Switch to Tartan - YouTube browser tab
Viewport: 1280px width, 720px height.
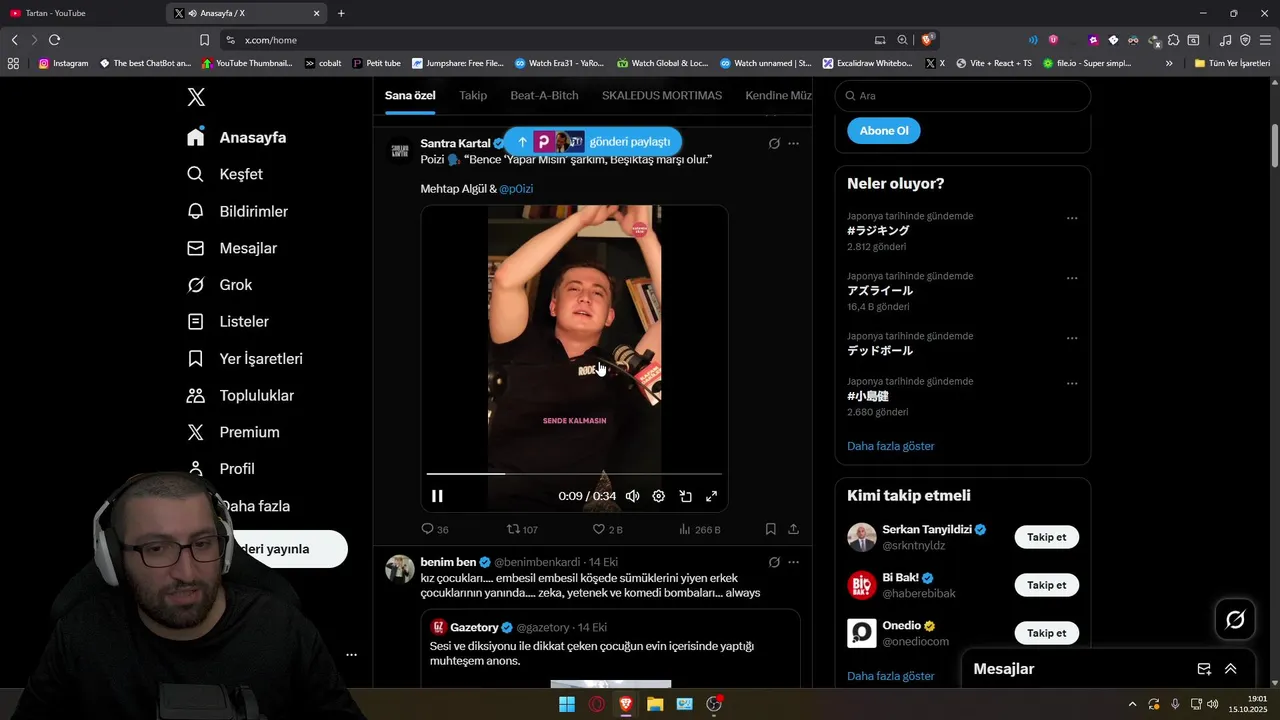coord(80,13)
